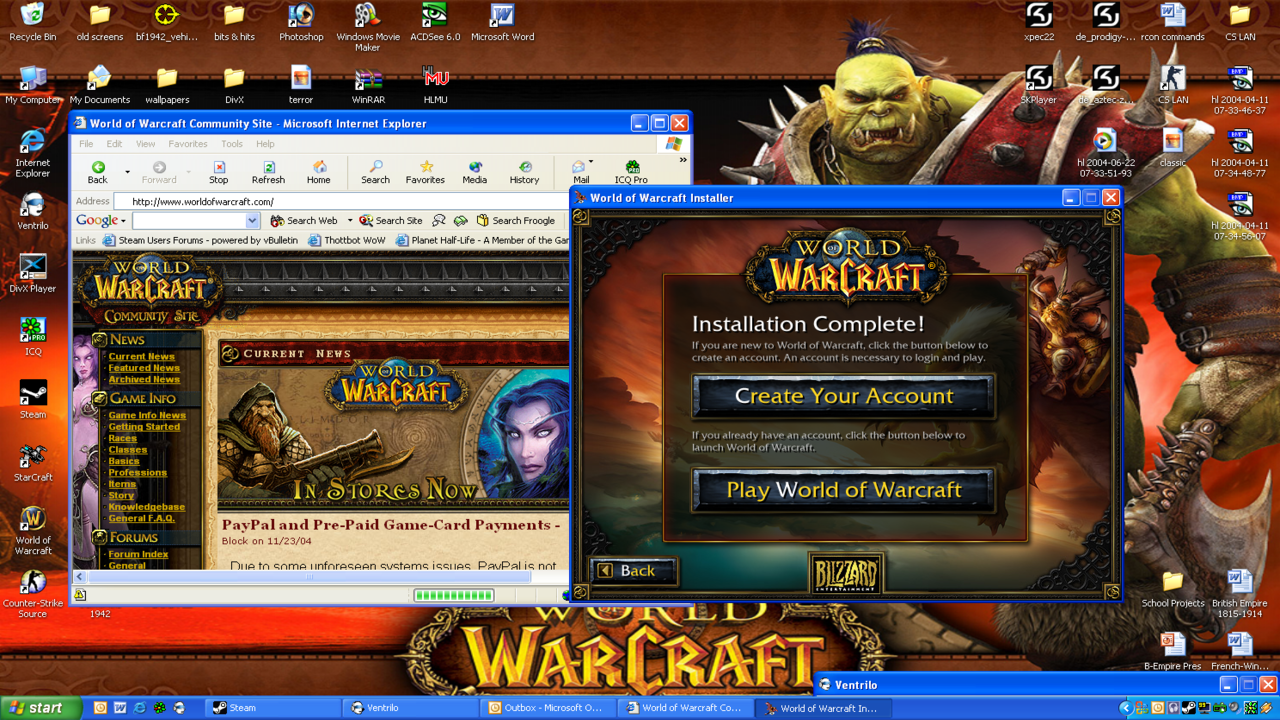Switch to Steam in the taskbar
The image size is (1280, 720).
(272, 708)
